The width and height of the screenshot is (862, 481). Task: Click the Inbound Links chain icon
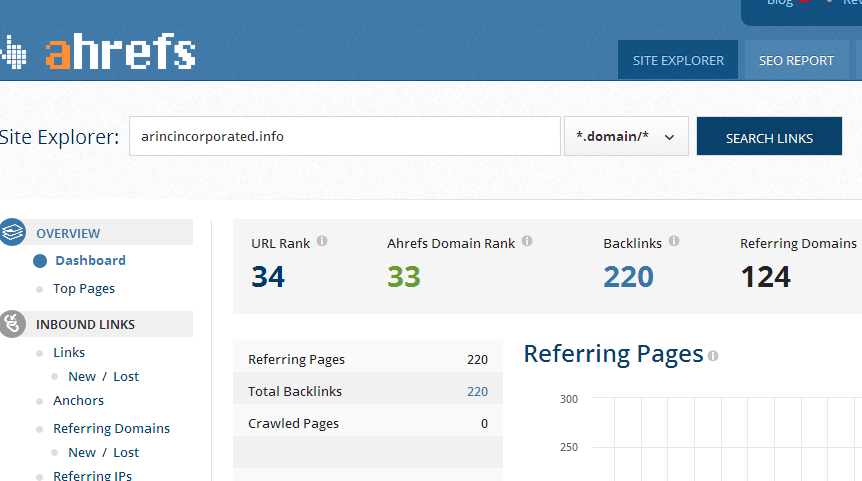click(x=12, y=324)
